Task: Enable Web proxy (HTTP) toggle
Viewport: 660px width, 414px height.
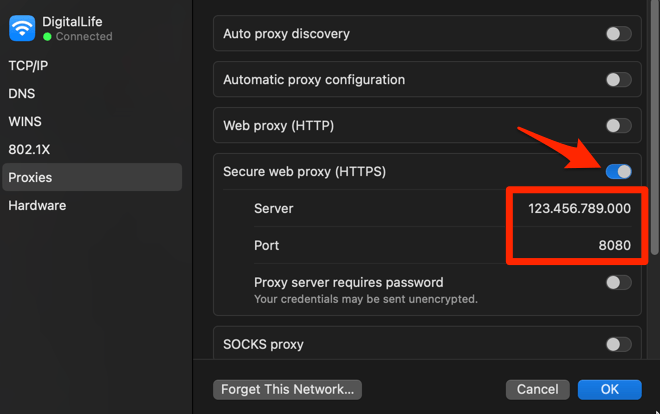Action: tap(618, 126)
